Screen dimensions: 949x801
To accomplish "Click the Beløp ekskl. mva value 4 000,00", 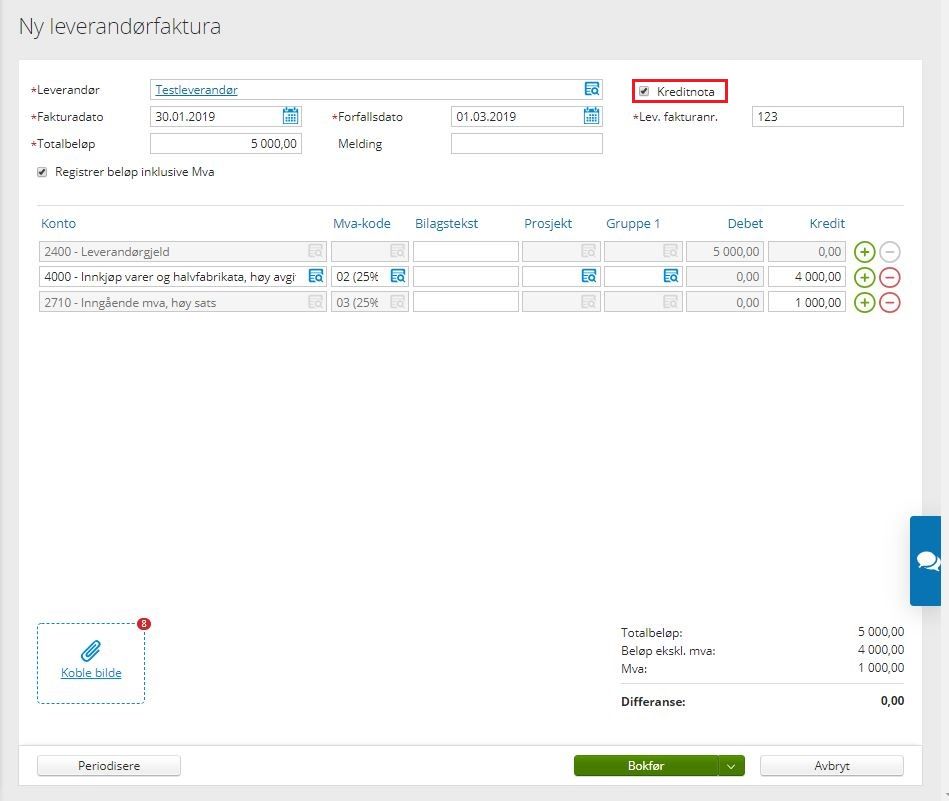I will (x=881, y=650).
